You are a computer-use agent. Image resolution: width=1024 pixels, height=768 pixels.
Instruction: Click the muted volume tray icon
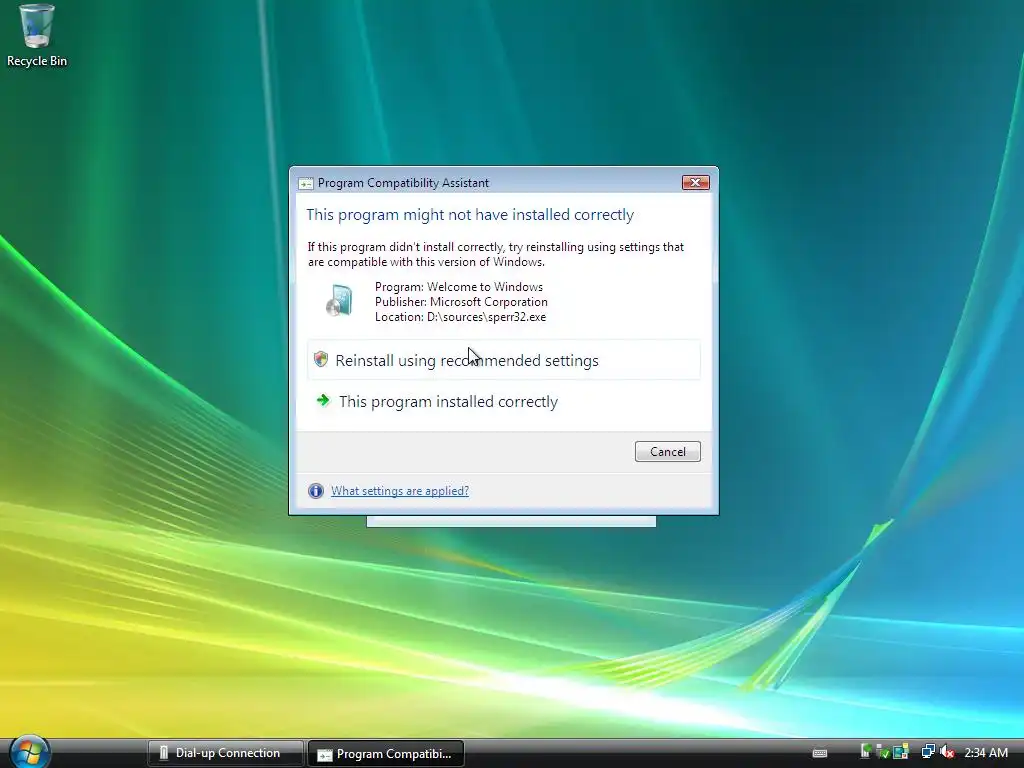pos(947,752)
